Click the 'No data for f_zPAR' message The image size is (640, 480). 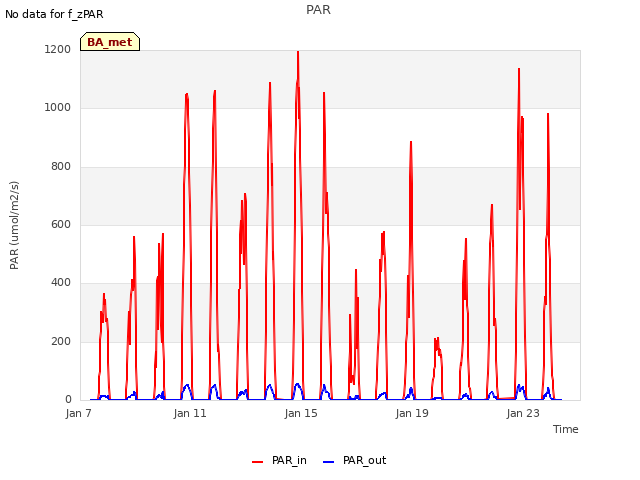click(54, 14)
